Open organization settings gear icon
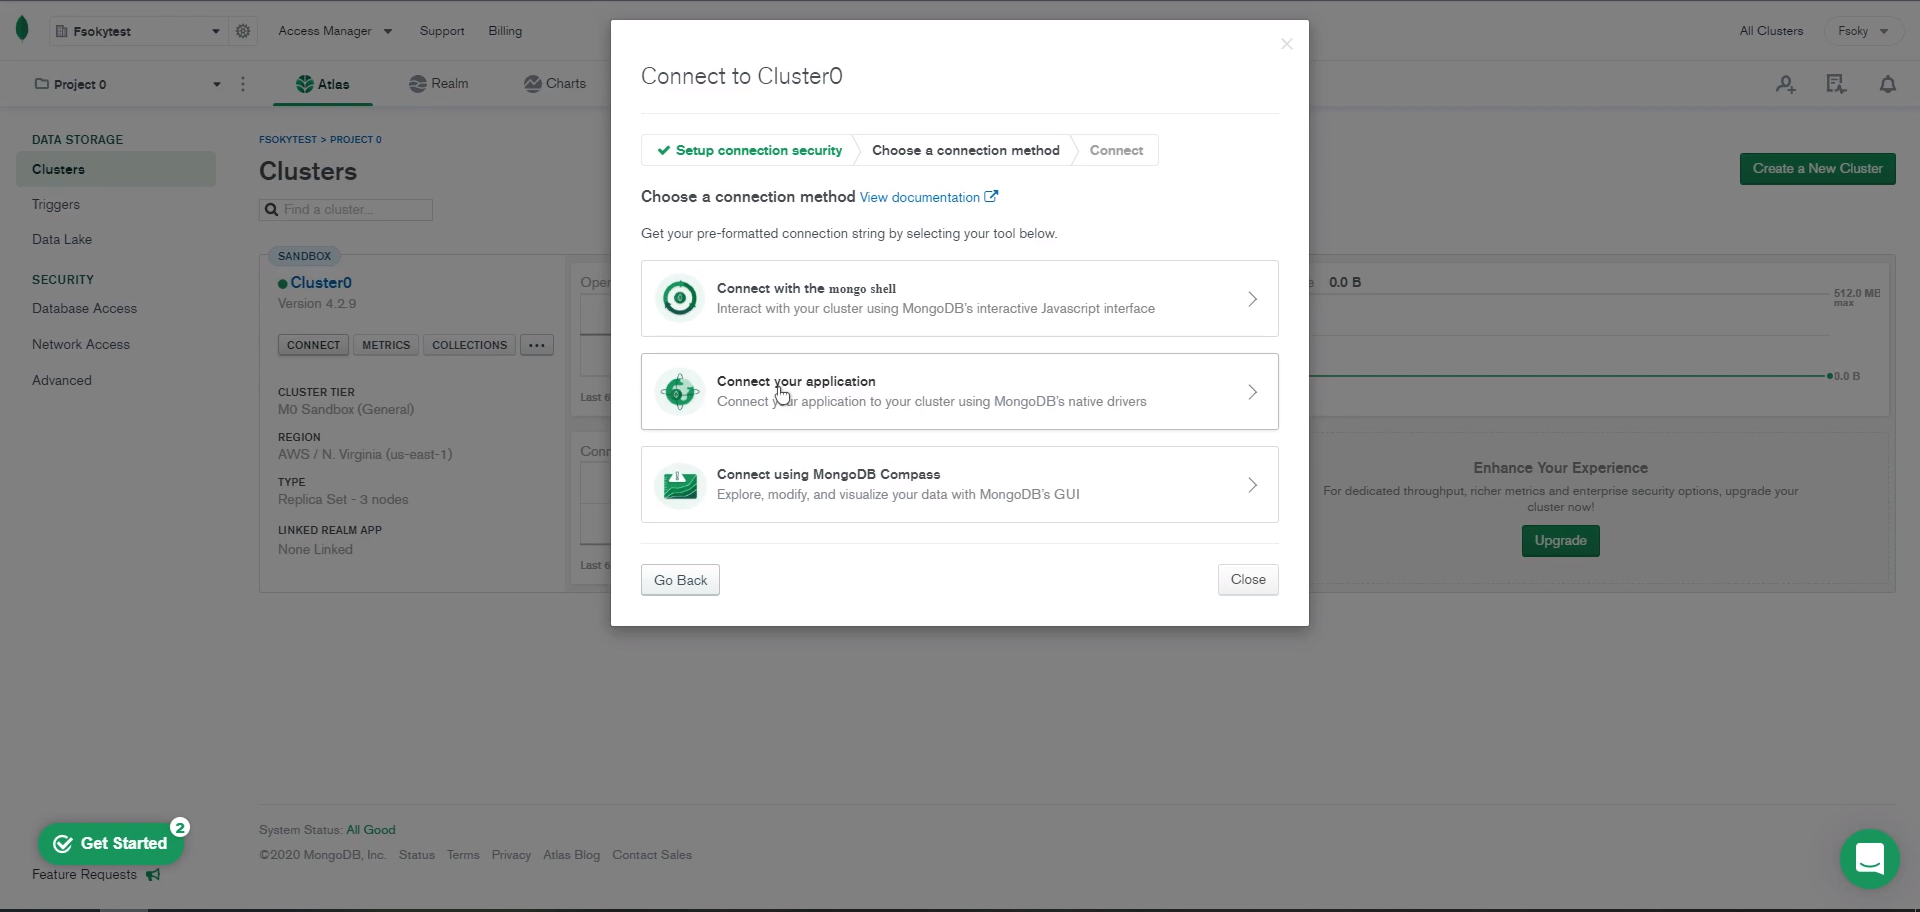Viewport: 1920px width, 912px height. point(243,31)
